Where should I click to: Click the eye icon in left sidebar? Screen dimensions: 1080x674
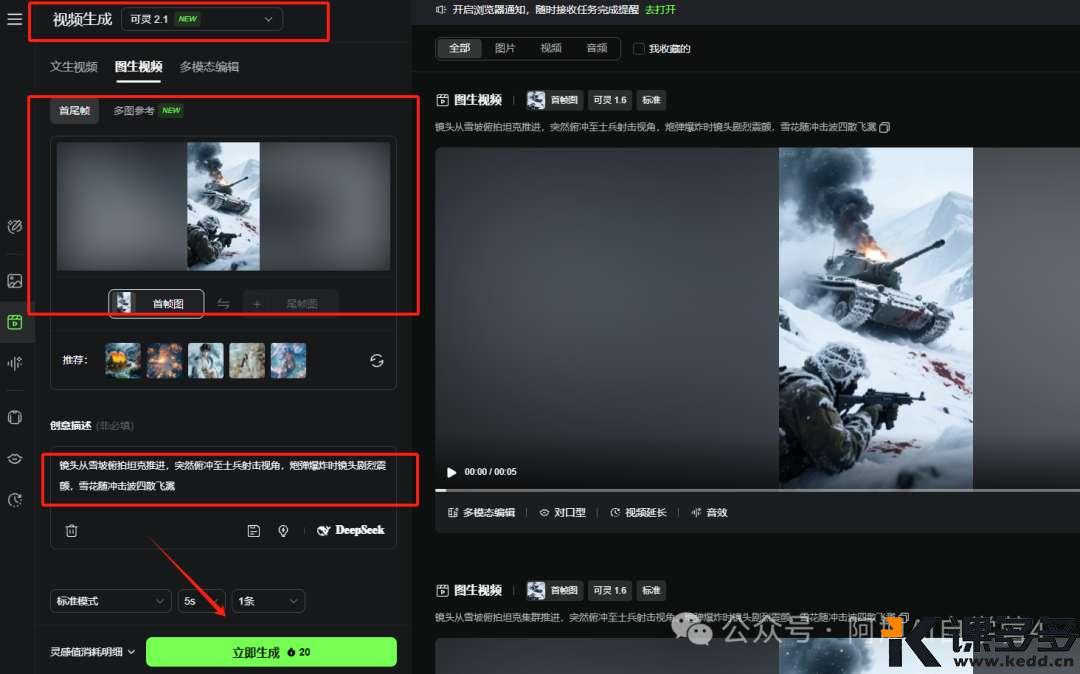coord(14,459)
